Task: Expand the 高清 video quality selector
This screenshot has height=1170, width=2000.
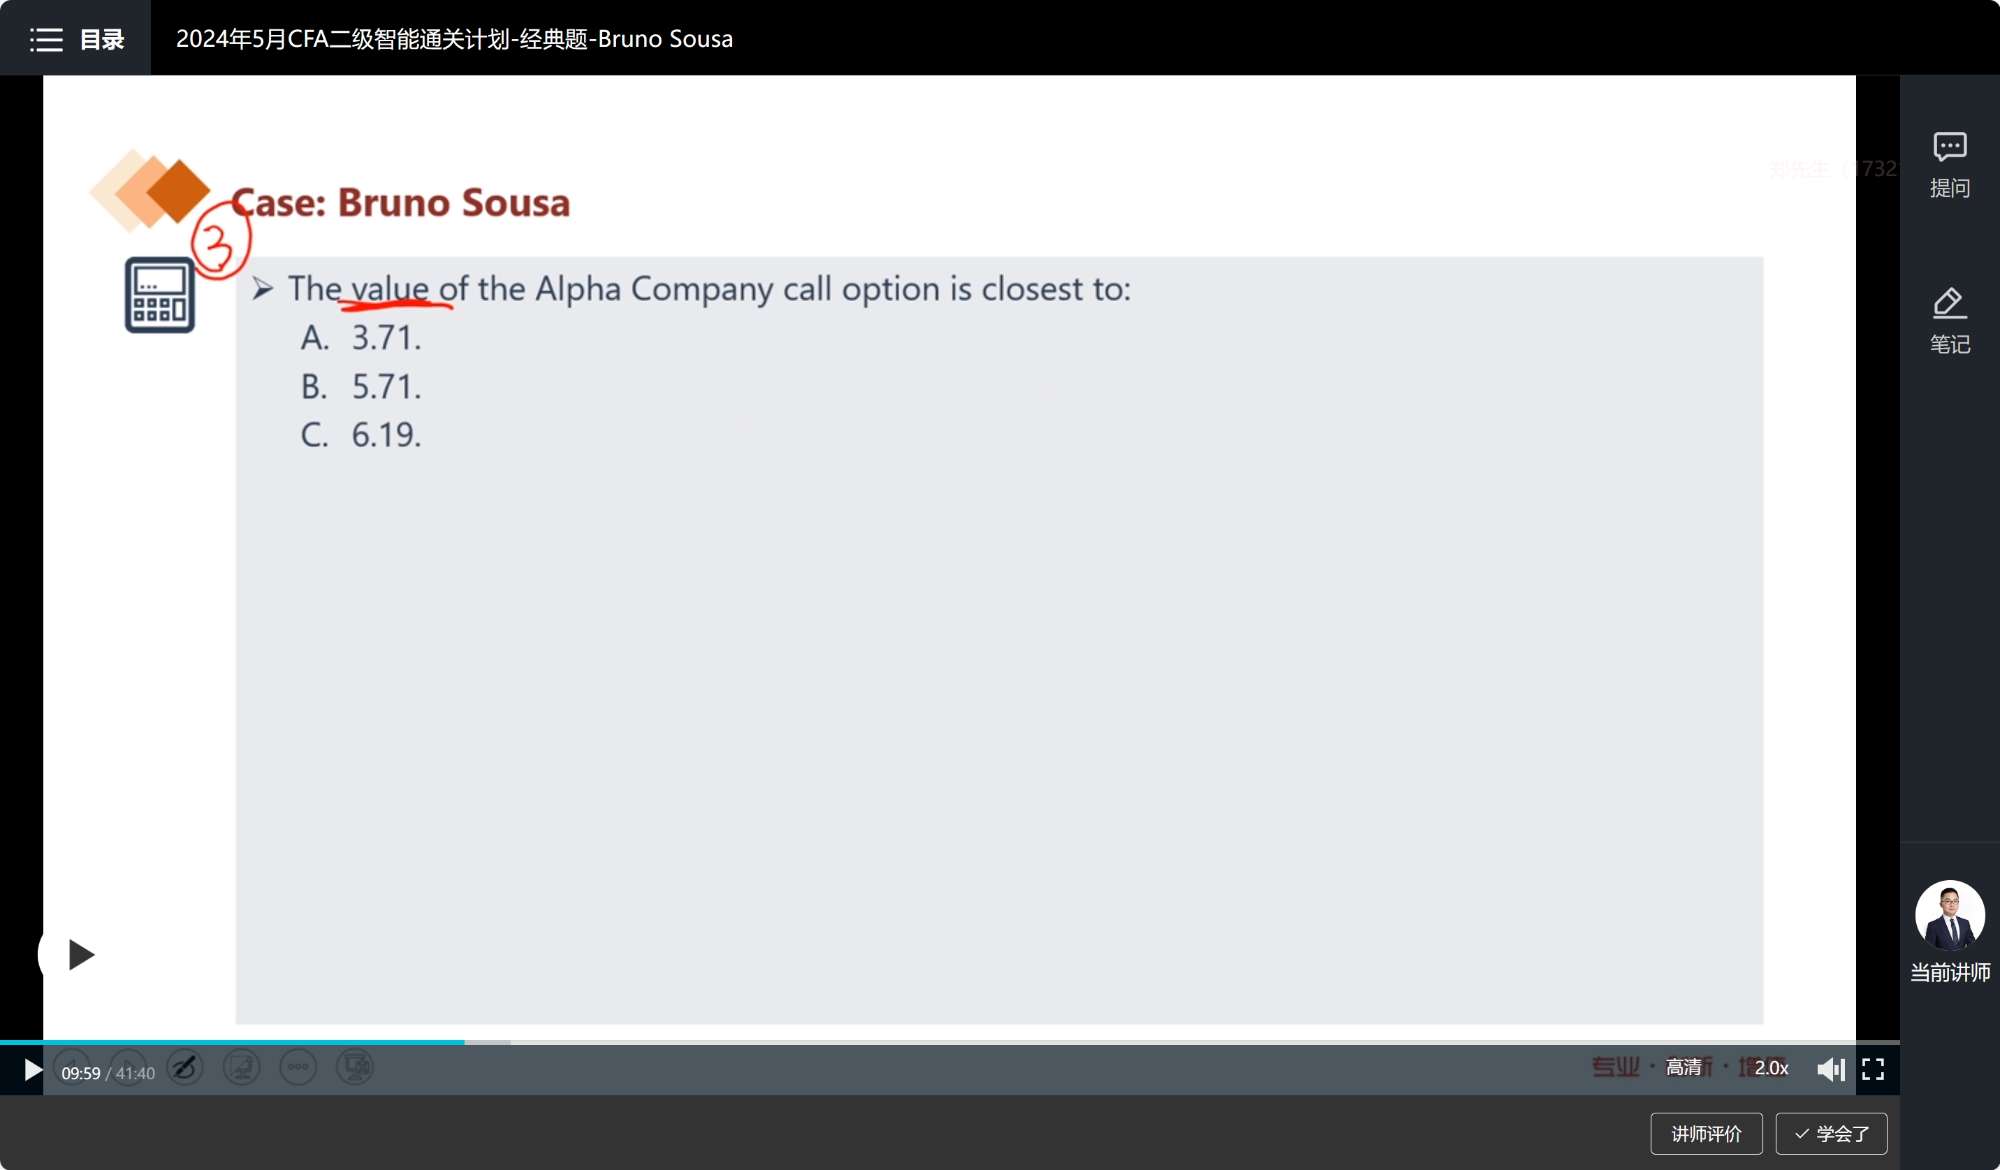Action: pyautogui.click(x=1684, y=1068)
